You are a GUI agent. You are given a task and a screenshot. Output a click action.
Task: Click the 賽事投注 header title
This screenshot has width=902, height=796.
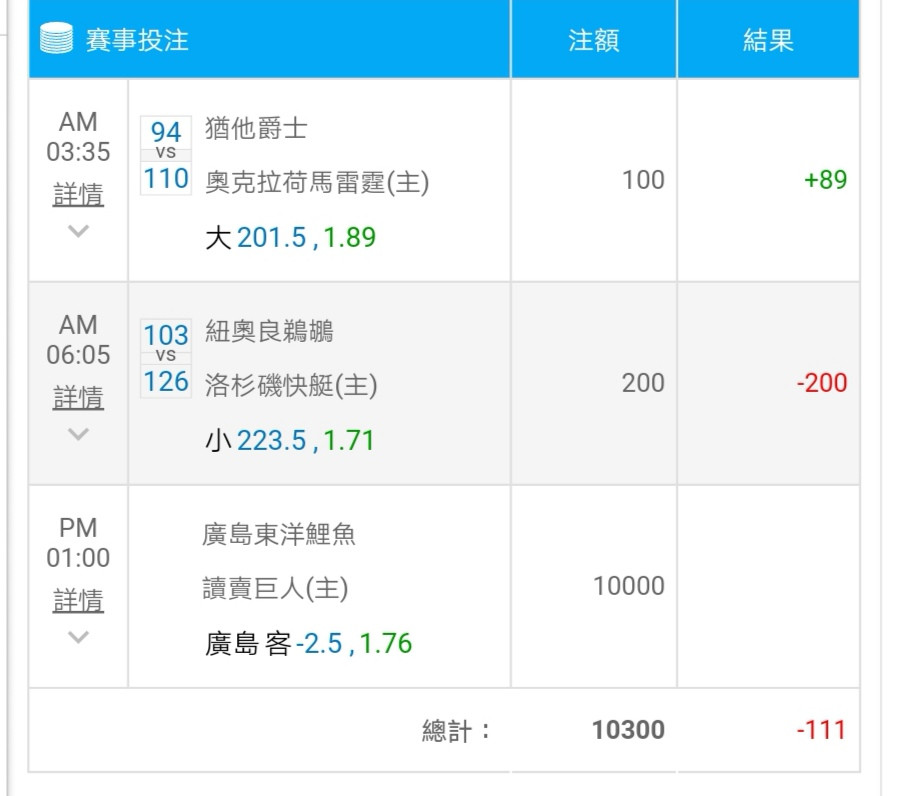coord(137,40)
